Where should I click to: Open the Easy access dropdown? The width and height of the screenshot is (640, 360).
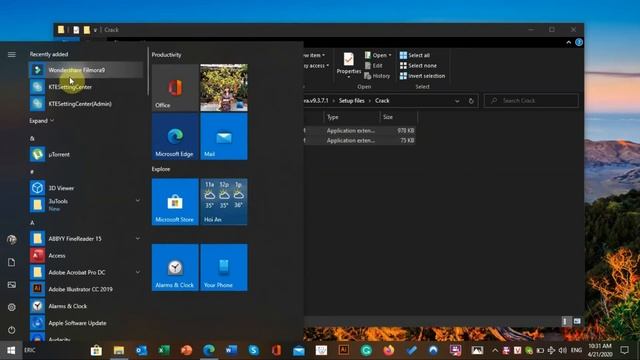tap(317, 65)
